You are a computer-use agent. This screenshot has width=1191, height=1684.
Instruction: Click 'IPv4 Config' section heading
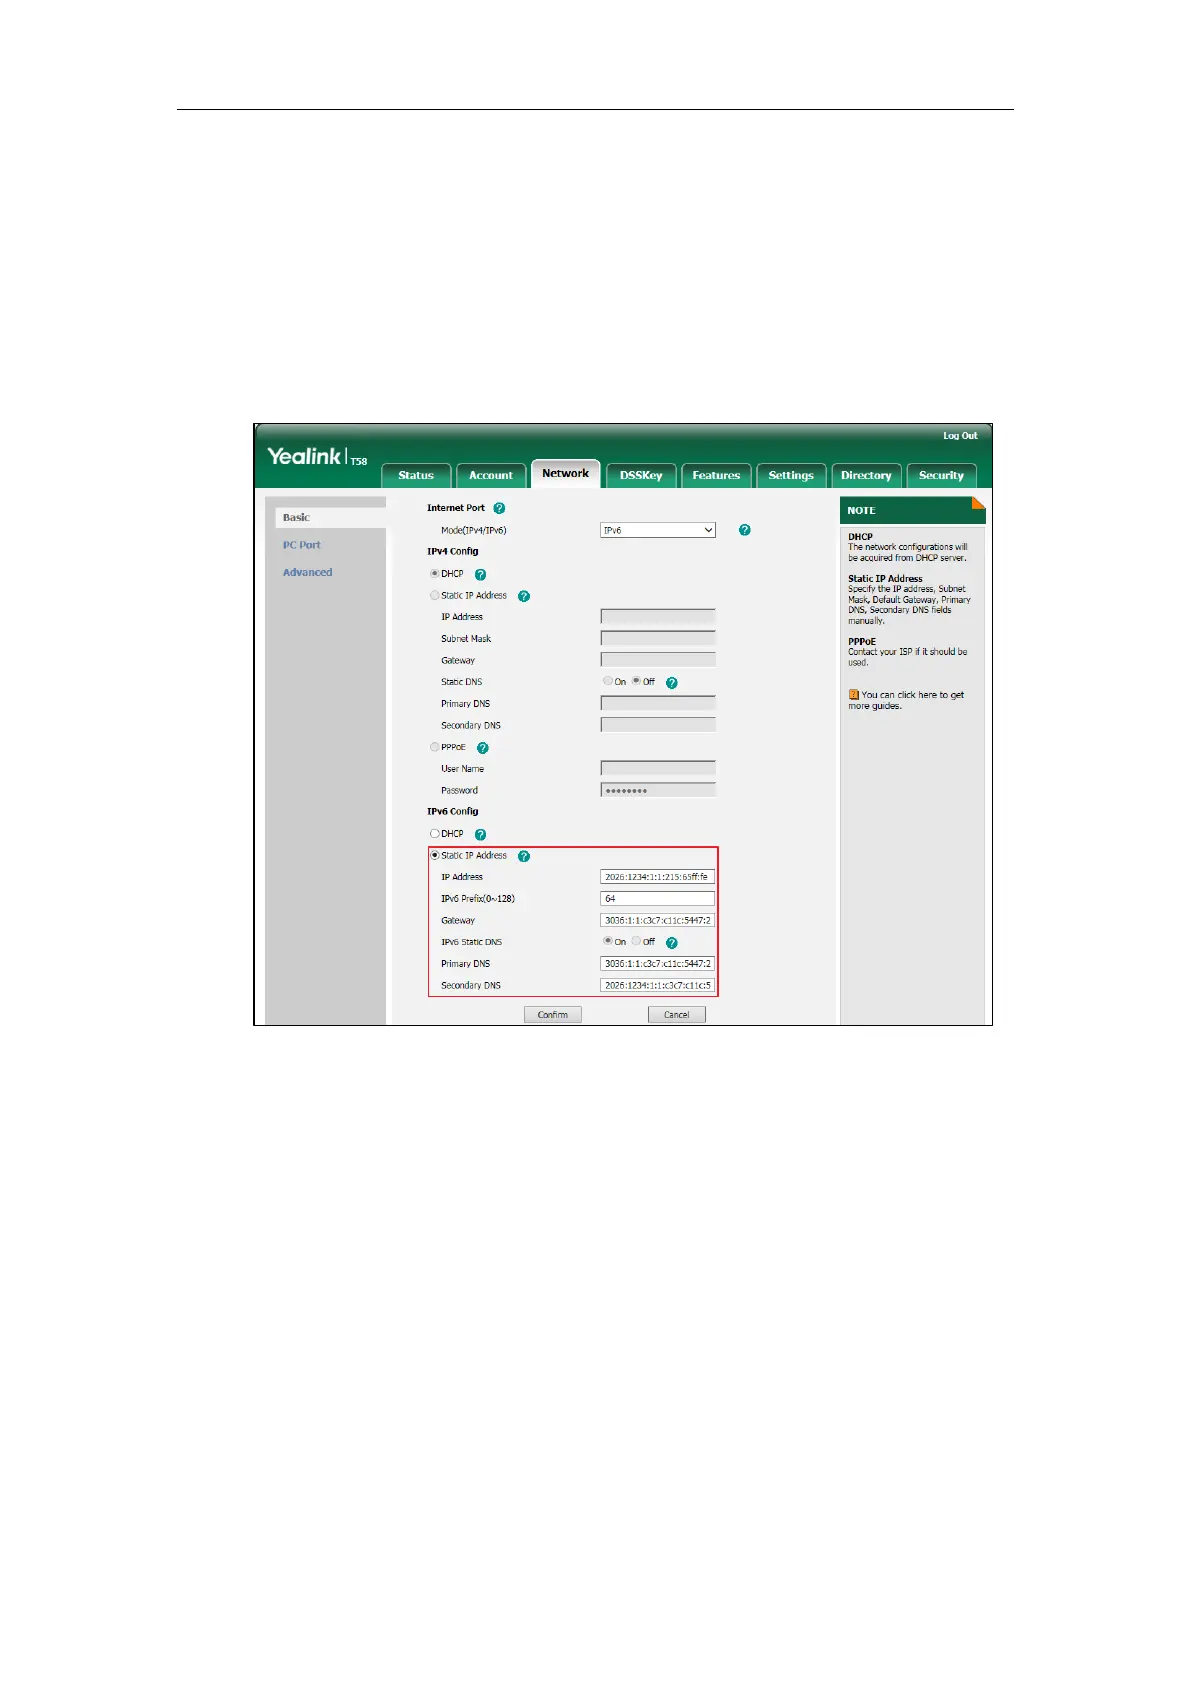(x=453, y=551)
